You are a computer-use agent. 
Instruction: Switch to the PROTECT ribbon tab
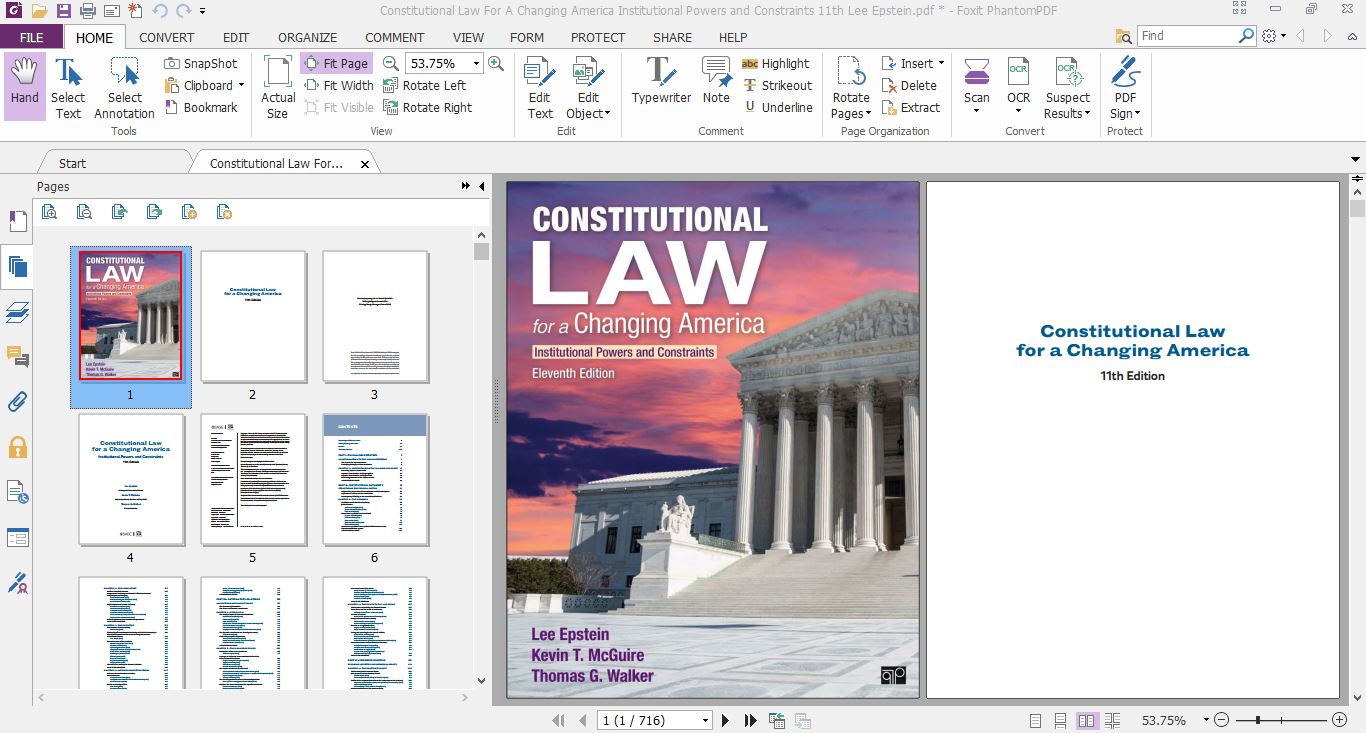click(x=597, y=37)
